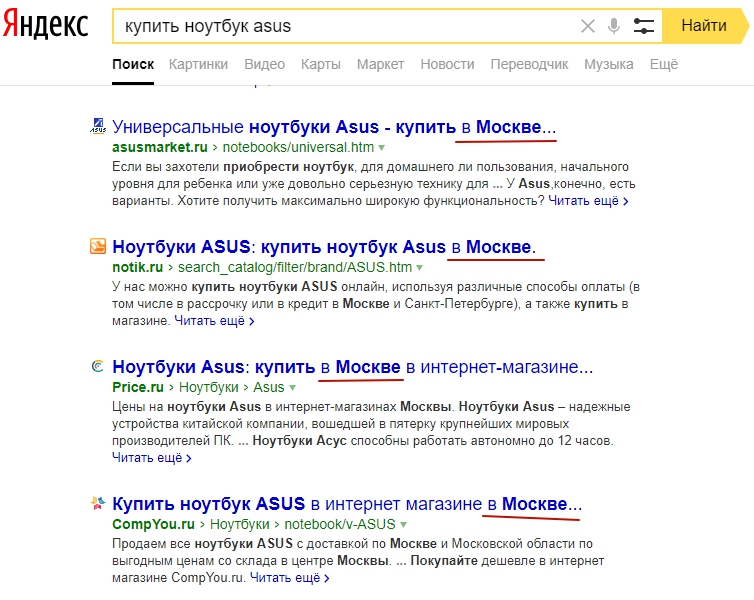Expand options arrow after CompYou.ru notebook/v-ASUS
Viewport: 754px width, 600px height.
(x=403, y=525)
